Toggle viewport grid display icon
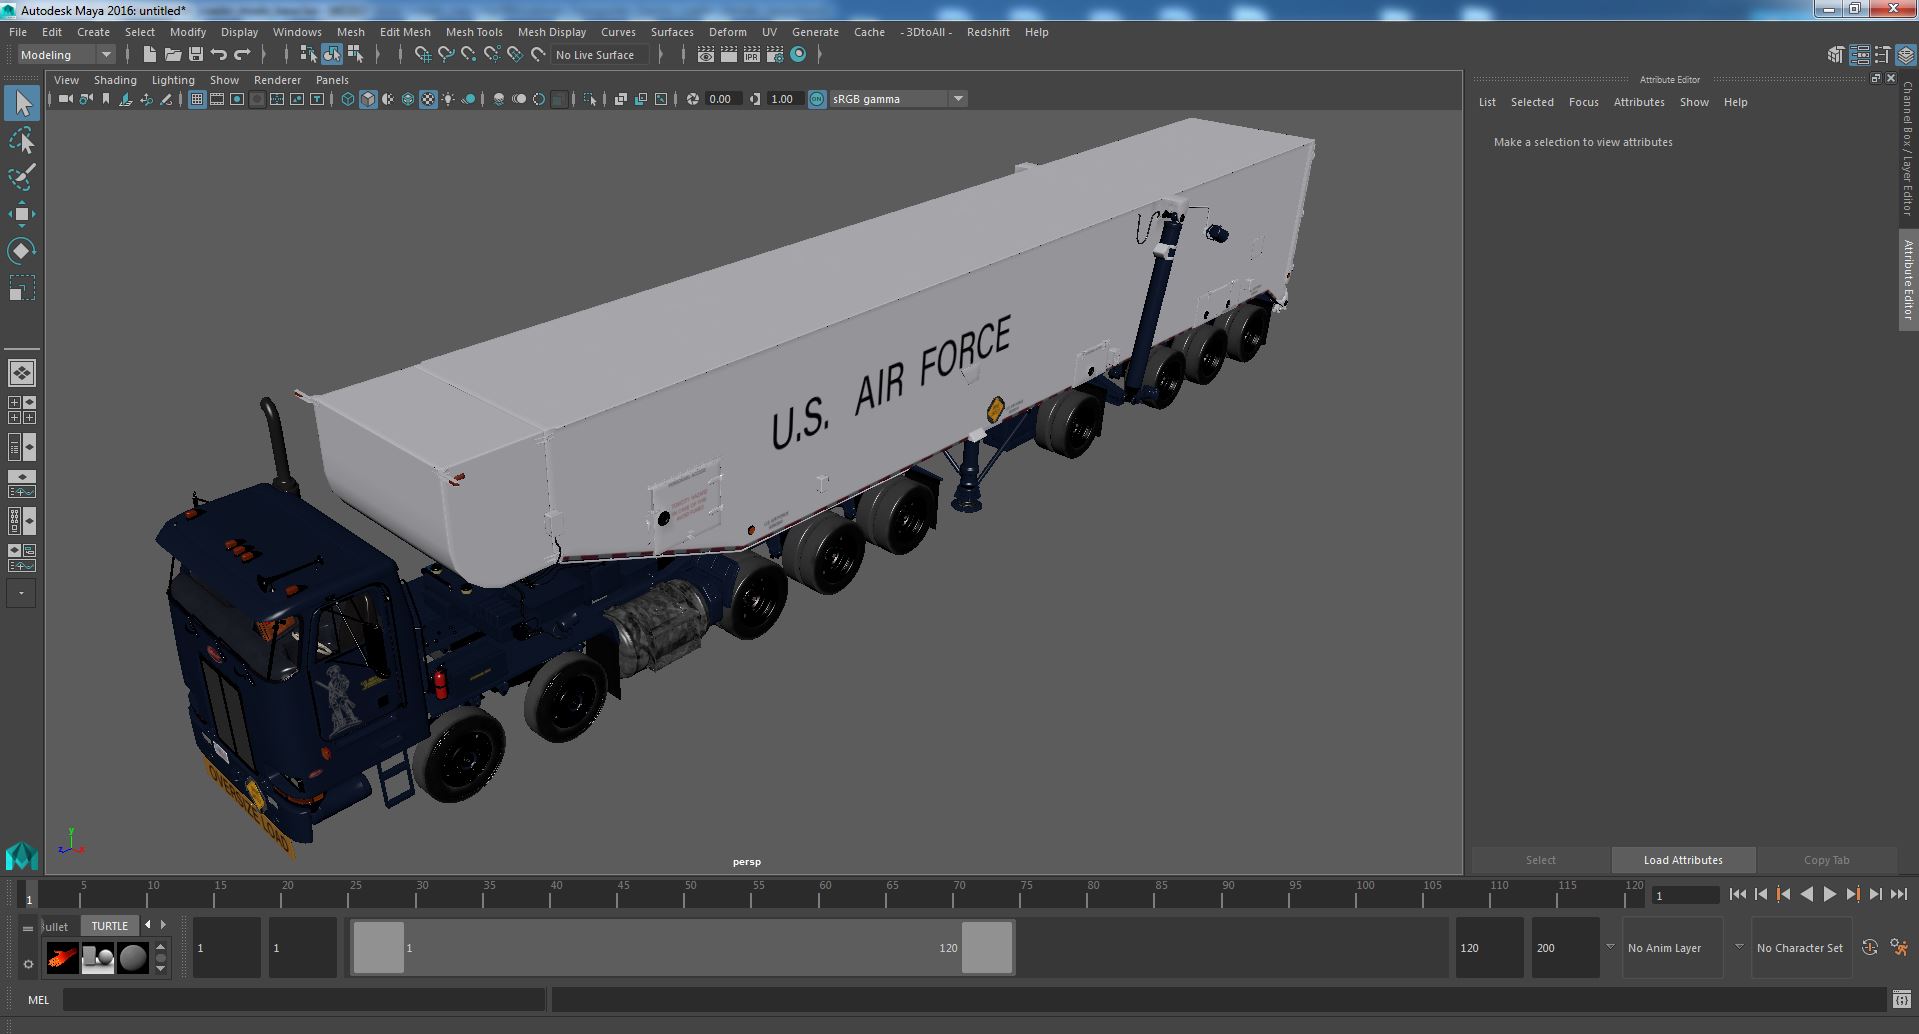This screenshot has height=1034, width=1919. pyautogui.click(x=197, y=99)
